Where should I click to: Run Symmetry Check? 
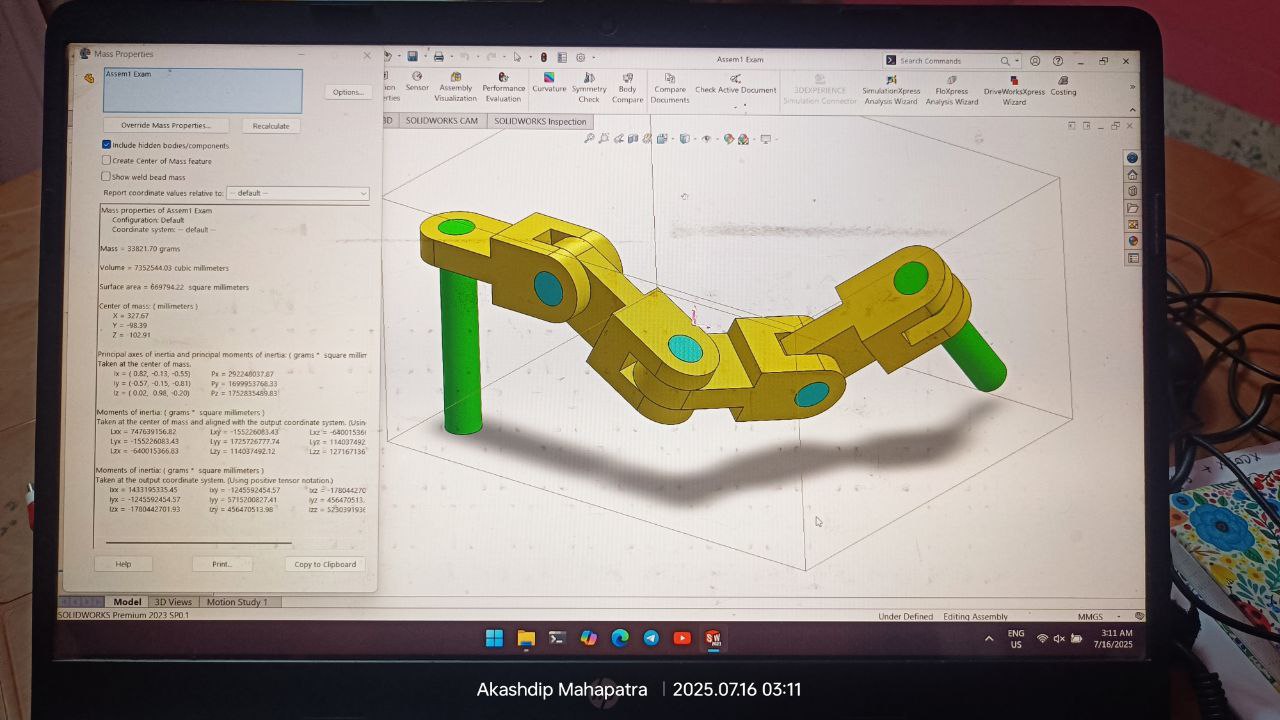click(589, 87)
